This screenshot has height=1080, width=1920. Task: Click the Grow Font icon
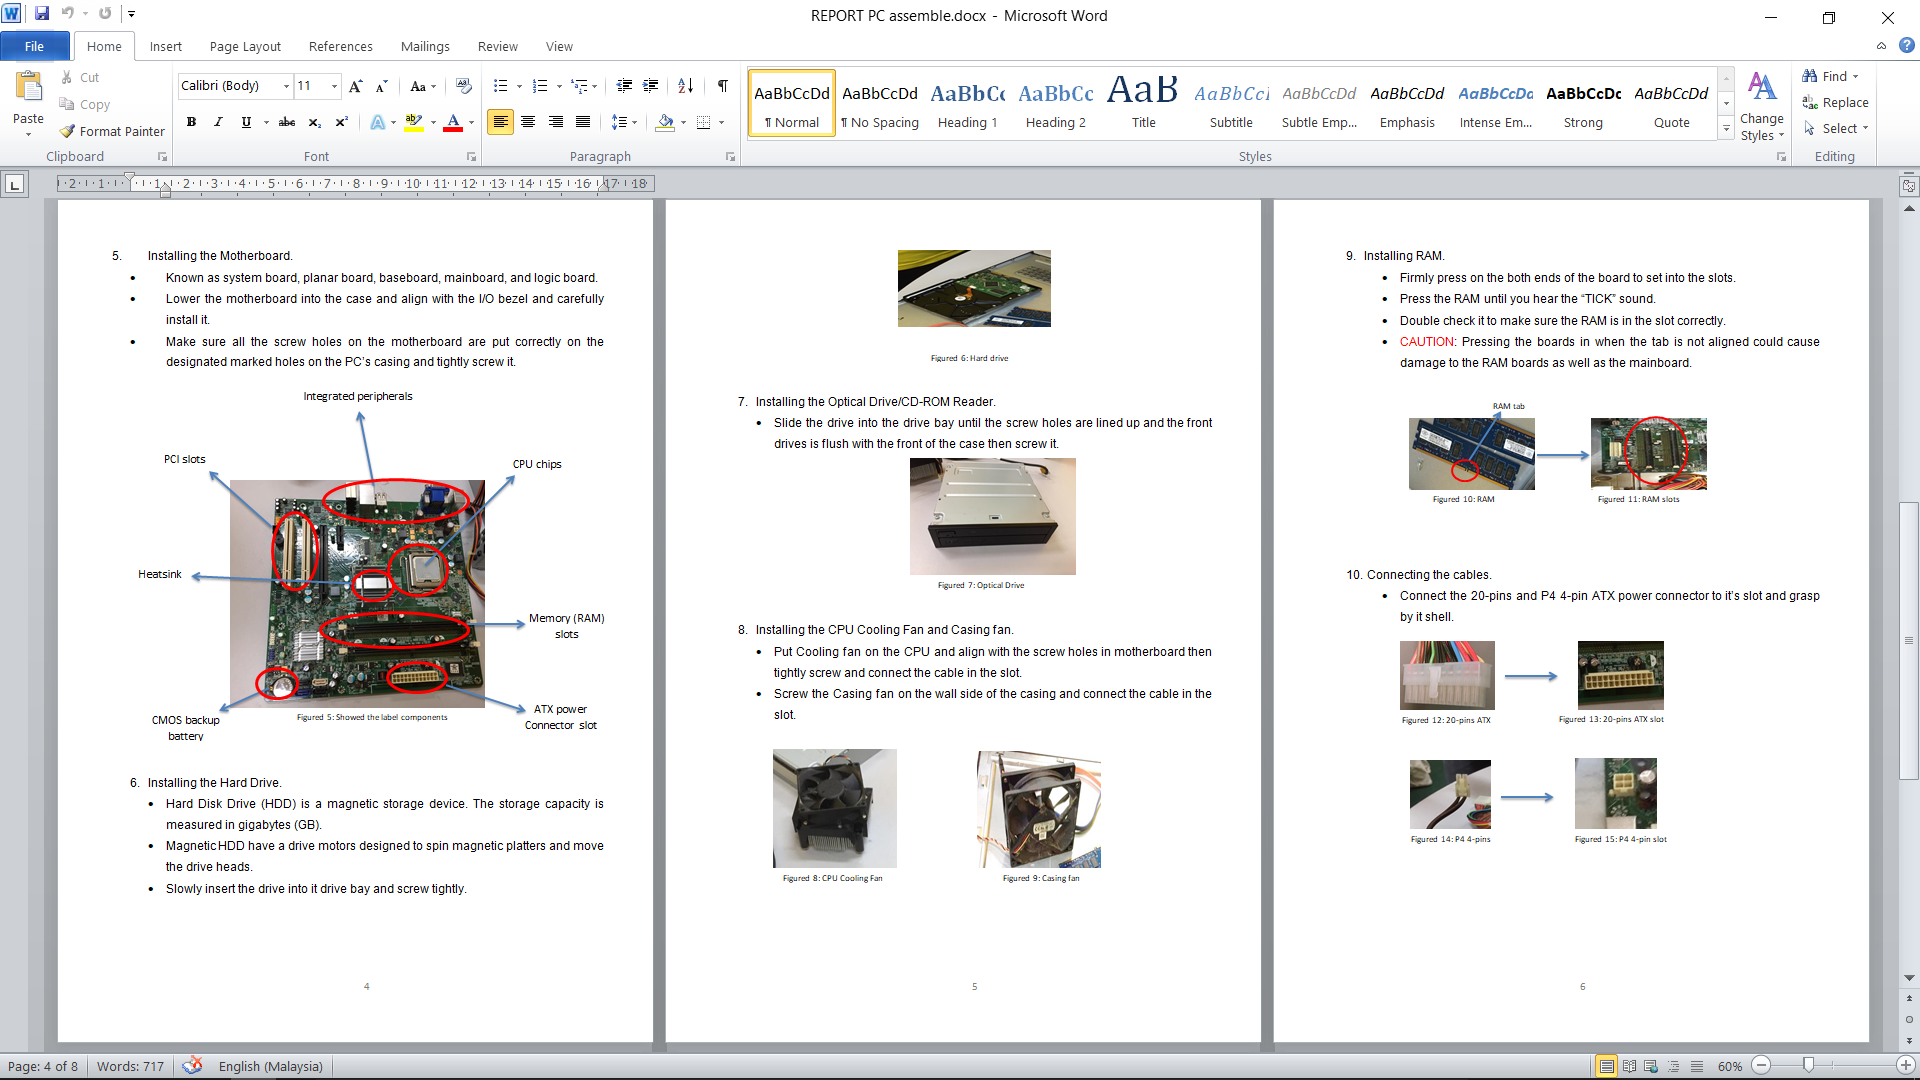355,86
